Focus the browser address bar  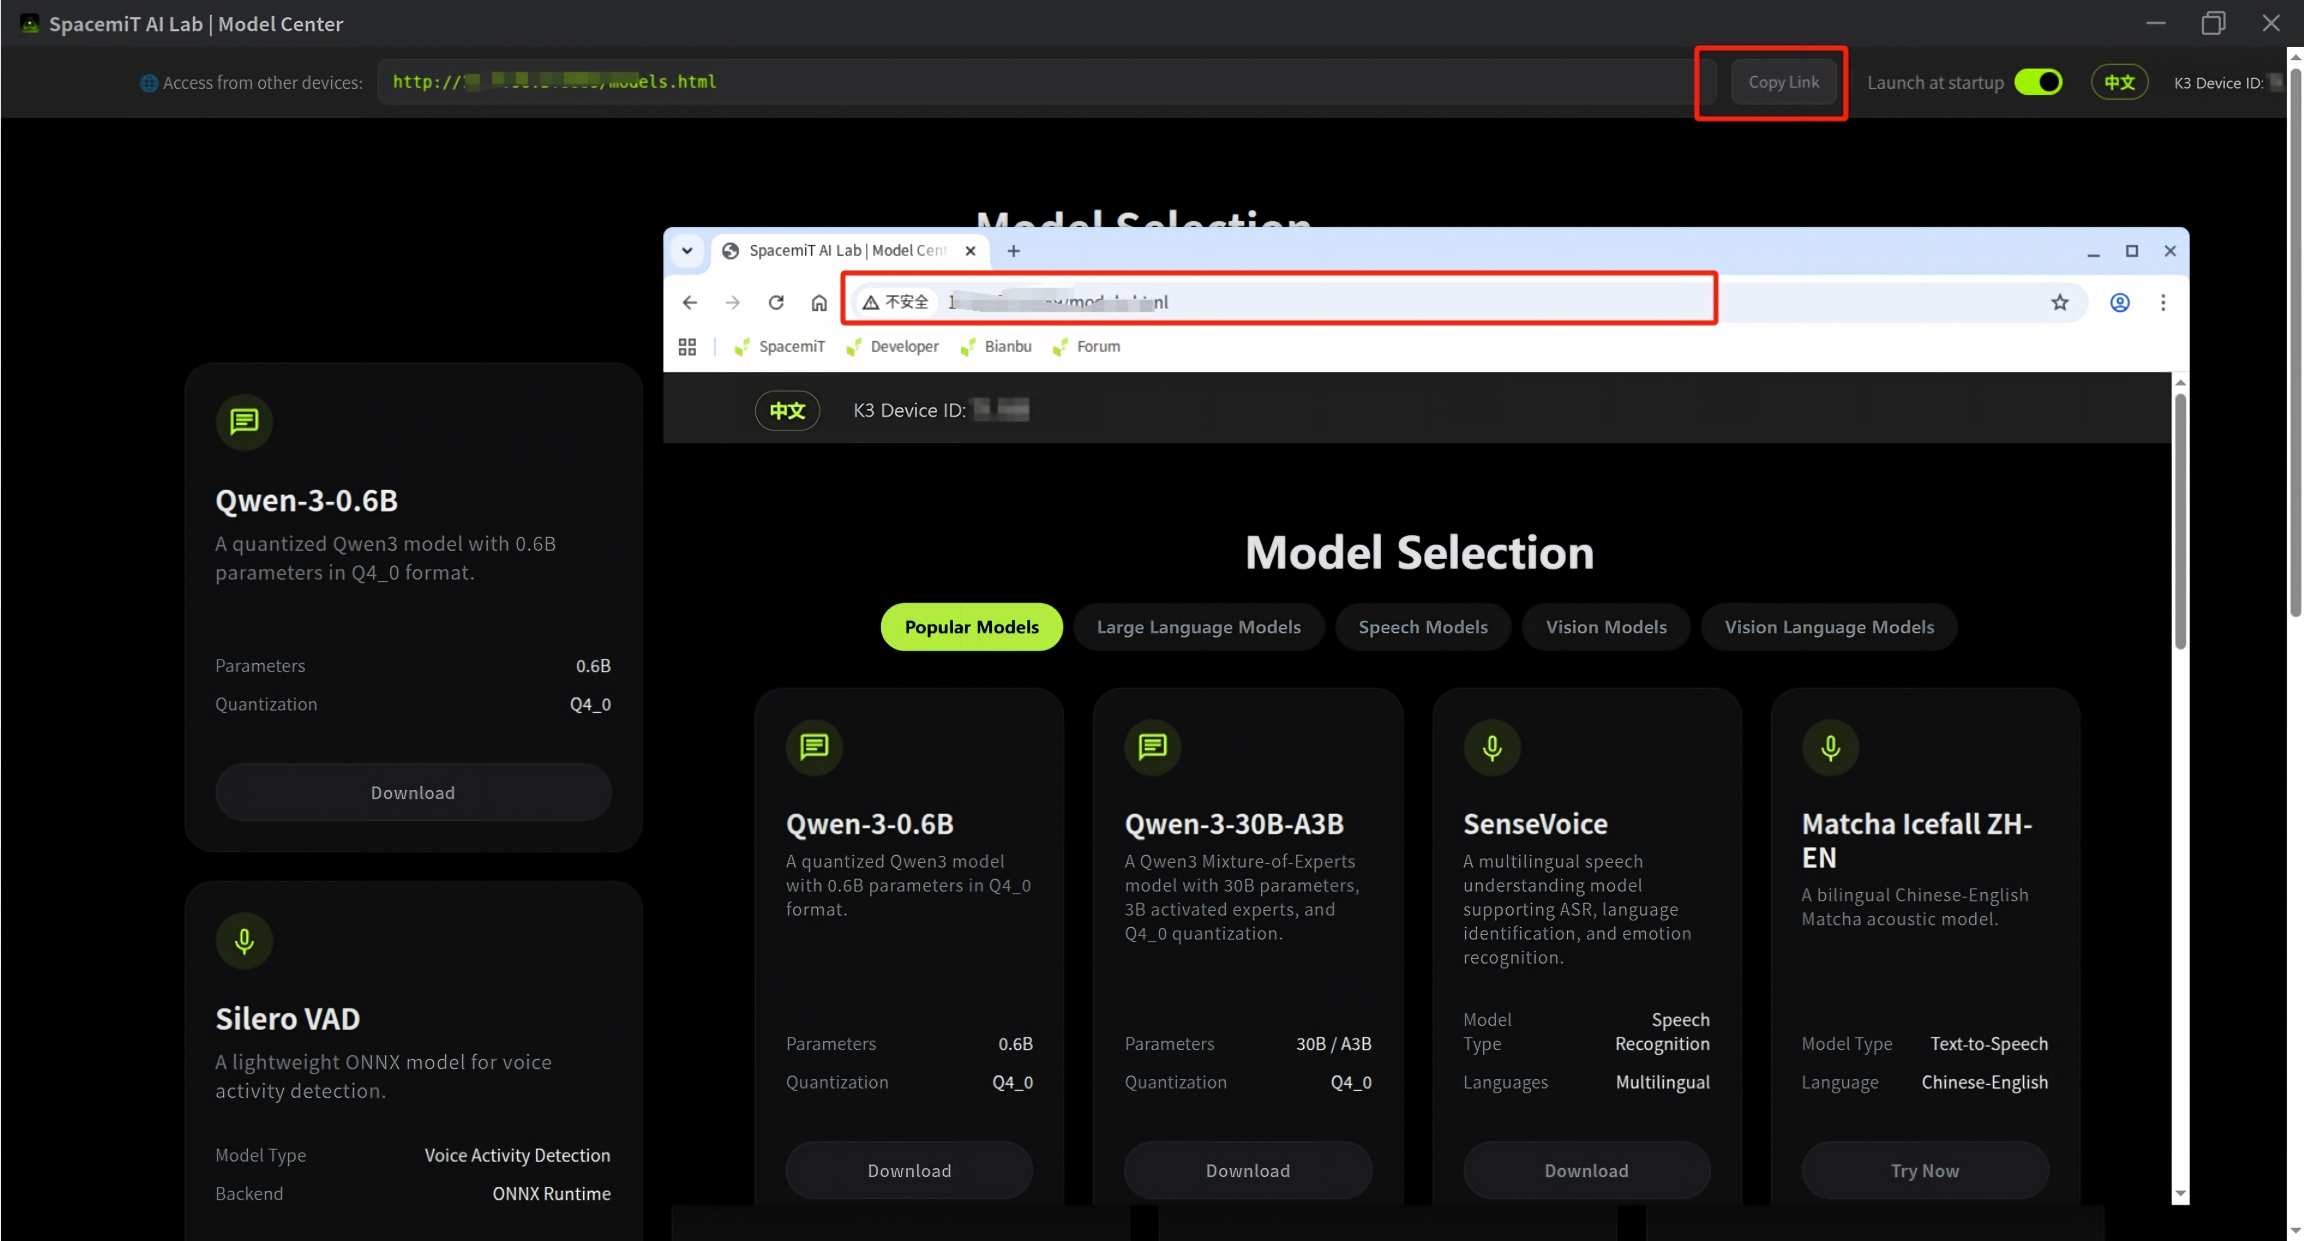click(x=1468, y=302)
